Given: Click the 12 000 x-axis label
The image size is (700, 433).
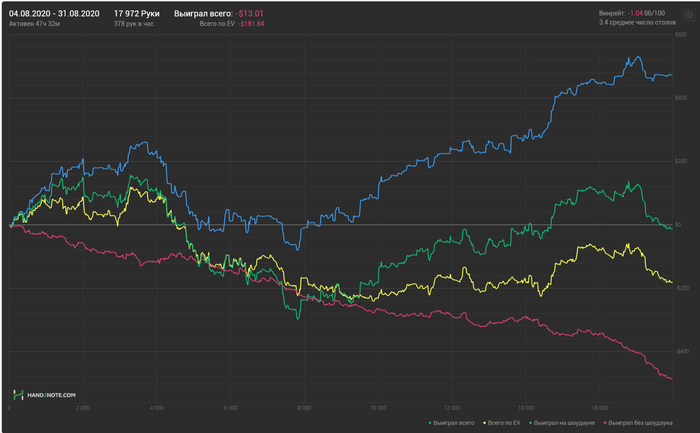Looking at the screenshot, I should click(452, 408).
